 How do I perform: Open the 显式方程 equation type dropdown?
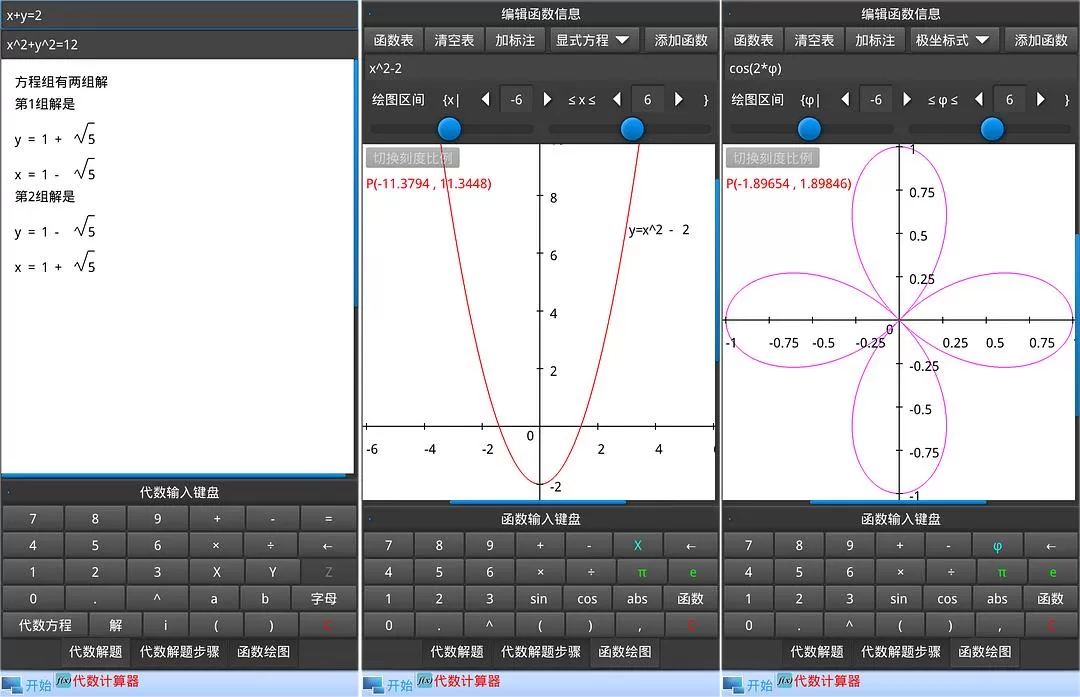[x=593, y=41]
